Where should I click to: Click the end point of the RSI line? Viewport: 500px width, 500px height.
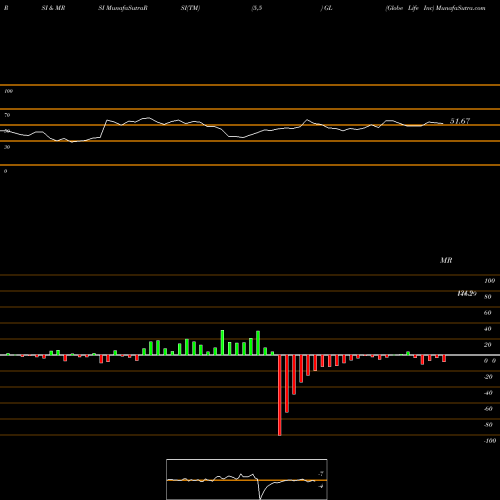tap(443, 124)
